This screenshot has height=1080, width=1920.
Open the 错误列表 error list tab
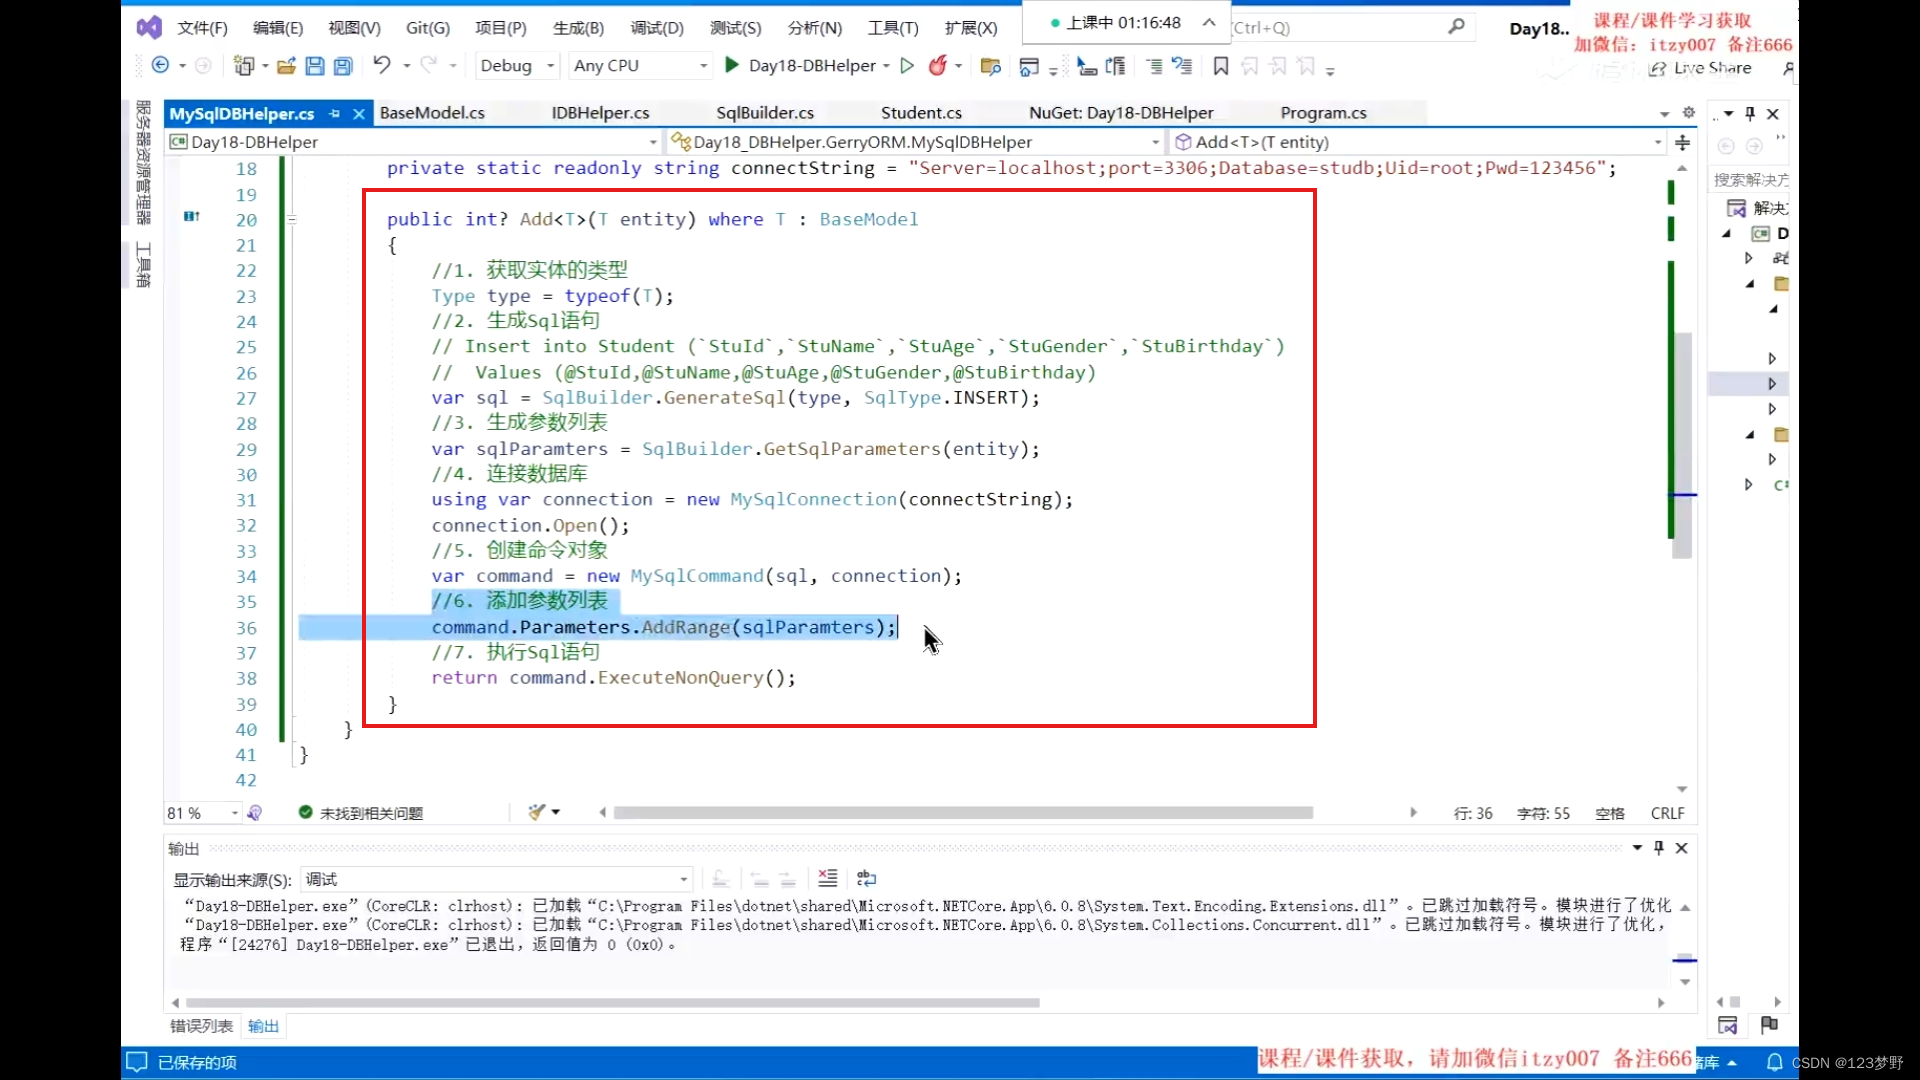click(201, 1026)
